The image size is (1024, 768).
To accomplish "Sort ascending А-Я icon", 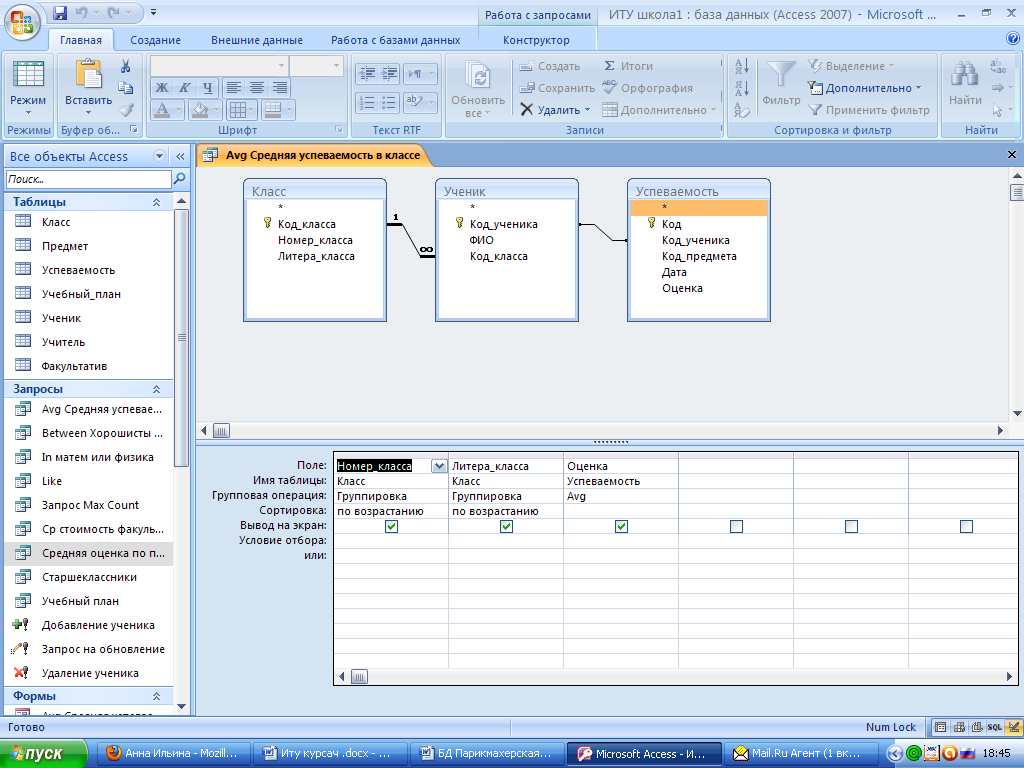I will (x=742, y=66).
